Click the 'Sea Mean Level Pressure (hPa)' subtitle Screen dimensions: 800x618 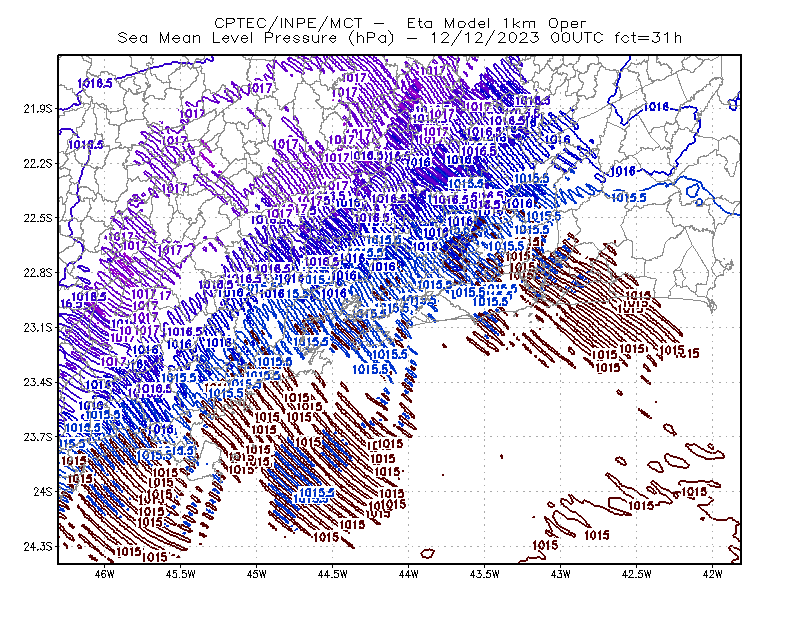[256, 38]
